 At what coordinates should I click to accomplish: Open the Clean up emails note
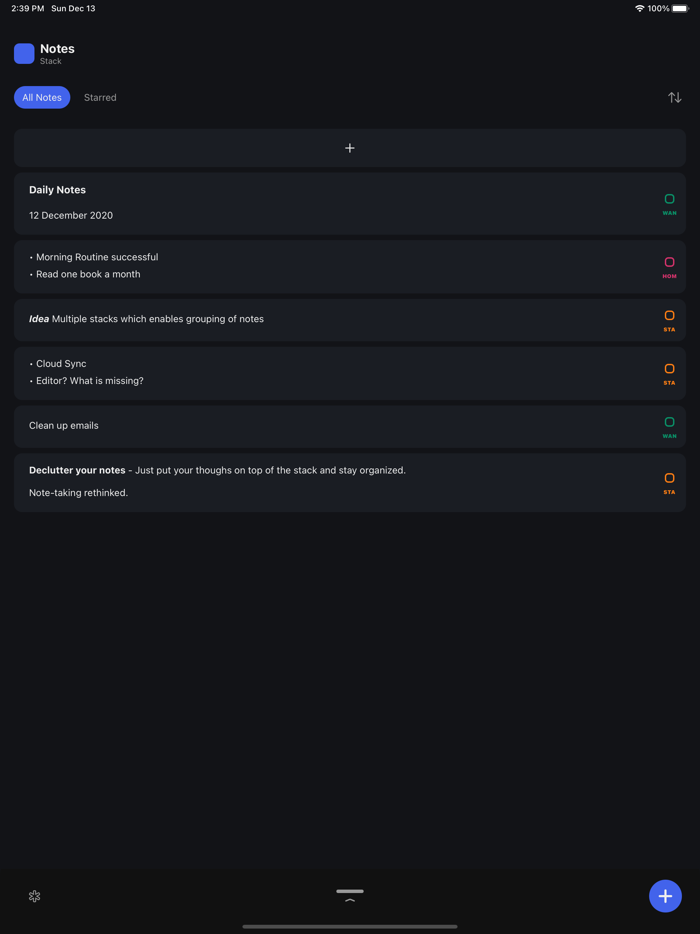tap(300, 426)
